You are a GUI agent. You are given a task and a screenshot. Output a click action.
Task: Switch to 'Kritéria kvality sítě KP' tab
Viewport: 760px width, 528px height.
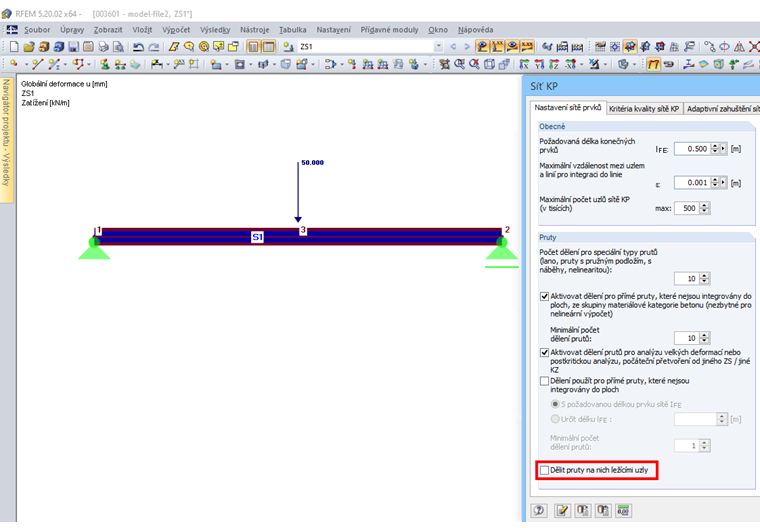(644, 109)
